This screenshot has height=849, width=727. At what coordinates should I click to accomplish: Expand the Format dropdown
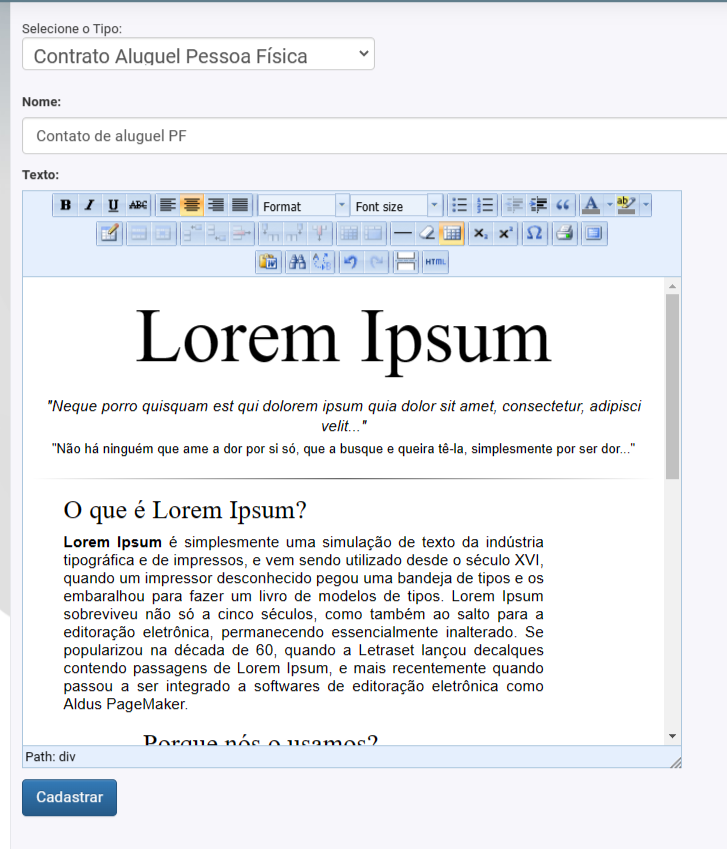pyautogui.click(x=342, y=205)
